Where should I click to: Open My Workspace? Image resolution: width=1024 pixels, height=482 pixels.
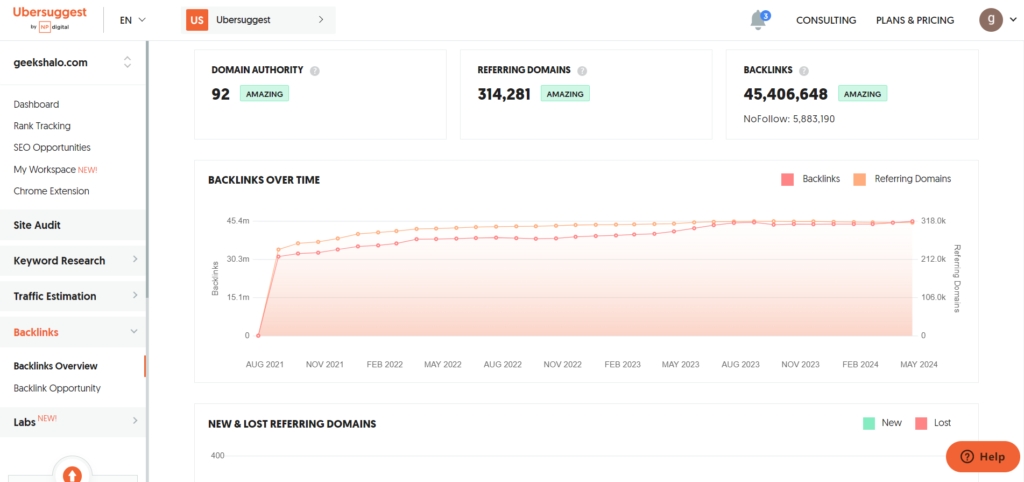(x=55, y=169)
